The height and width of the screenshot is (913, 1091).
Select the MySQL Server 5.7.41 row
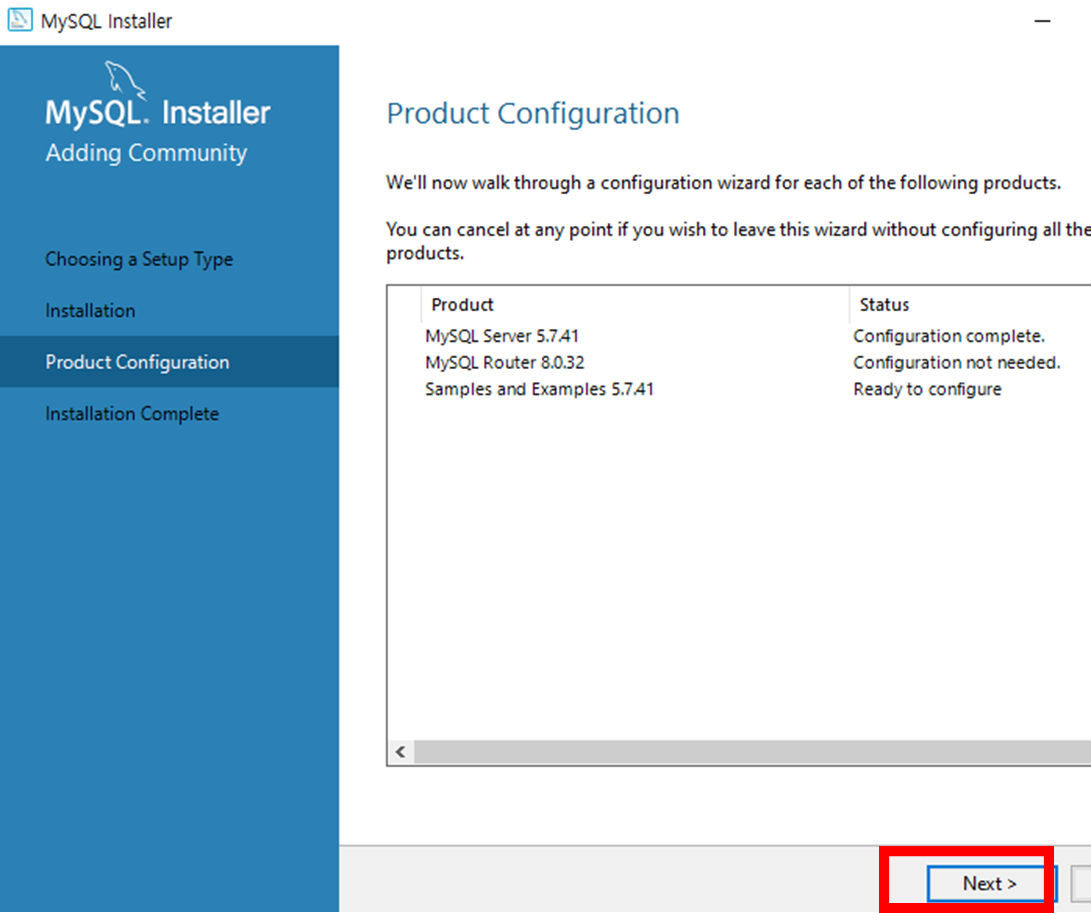coord(739,336)
